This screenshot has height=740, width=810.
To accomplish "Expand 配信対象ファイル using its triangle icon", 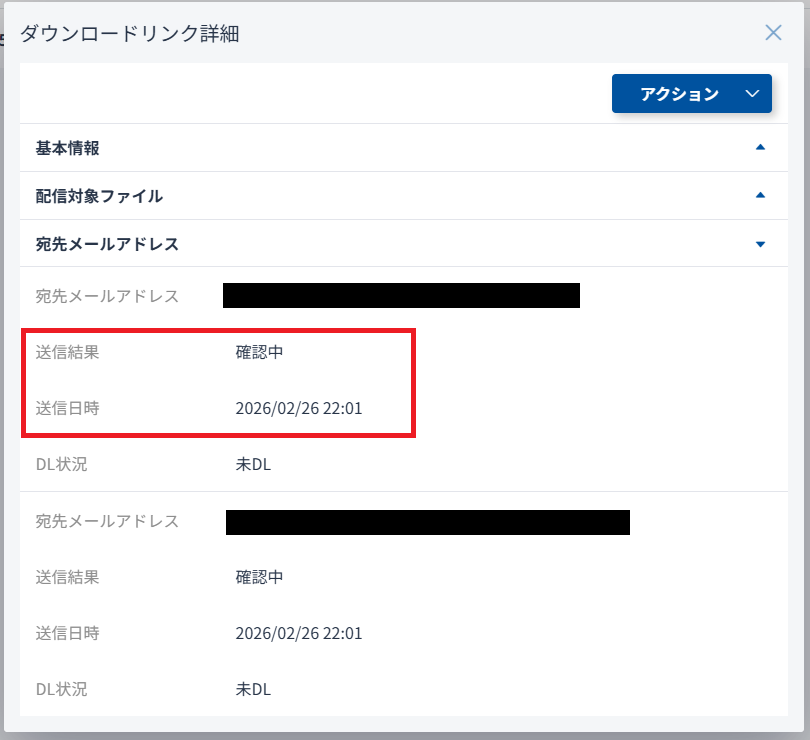I will point(760,196).
